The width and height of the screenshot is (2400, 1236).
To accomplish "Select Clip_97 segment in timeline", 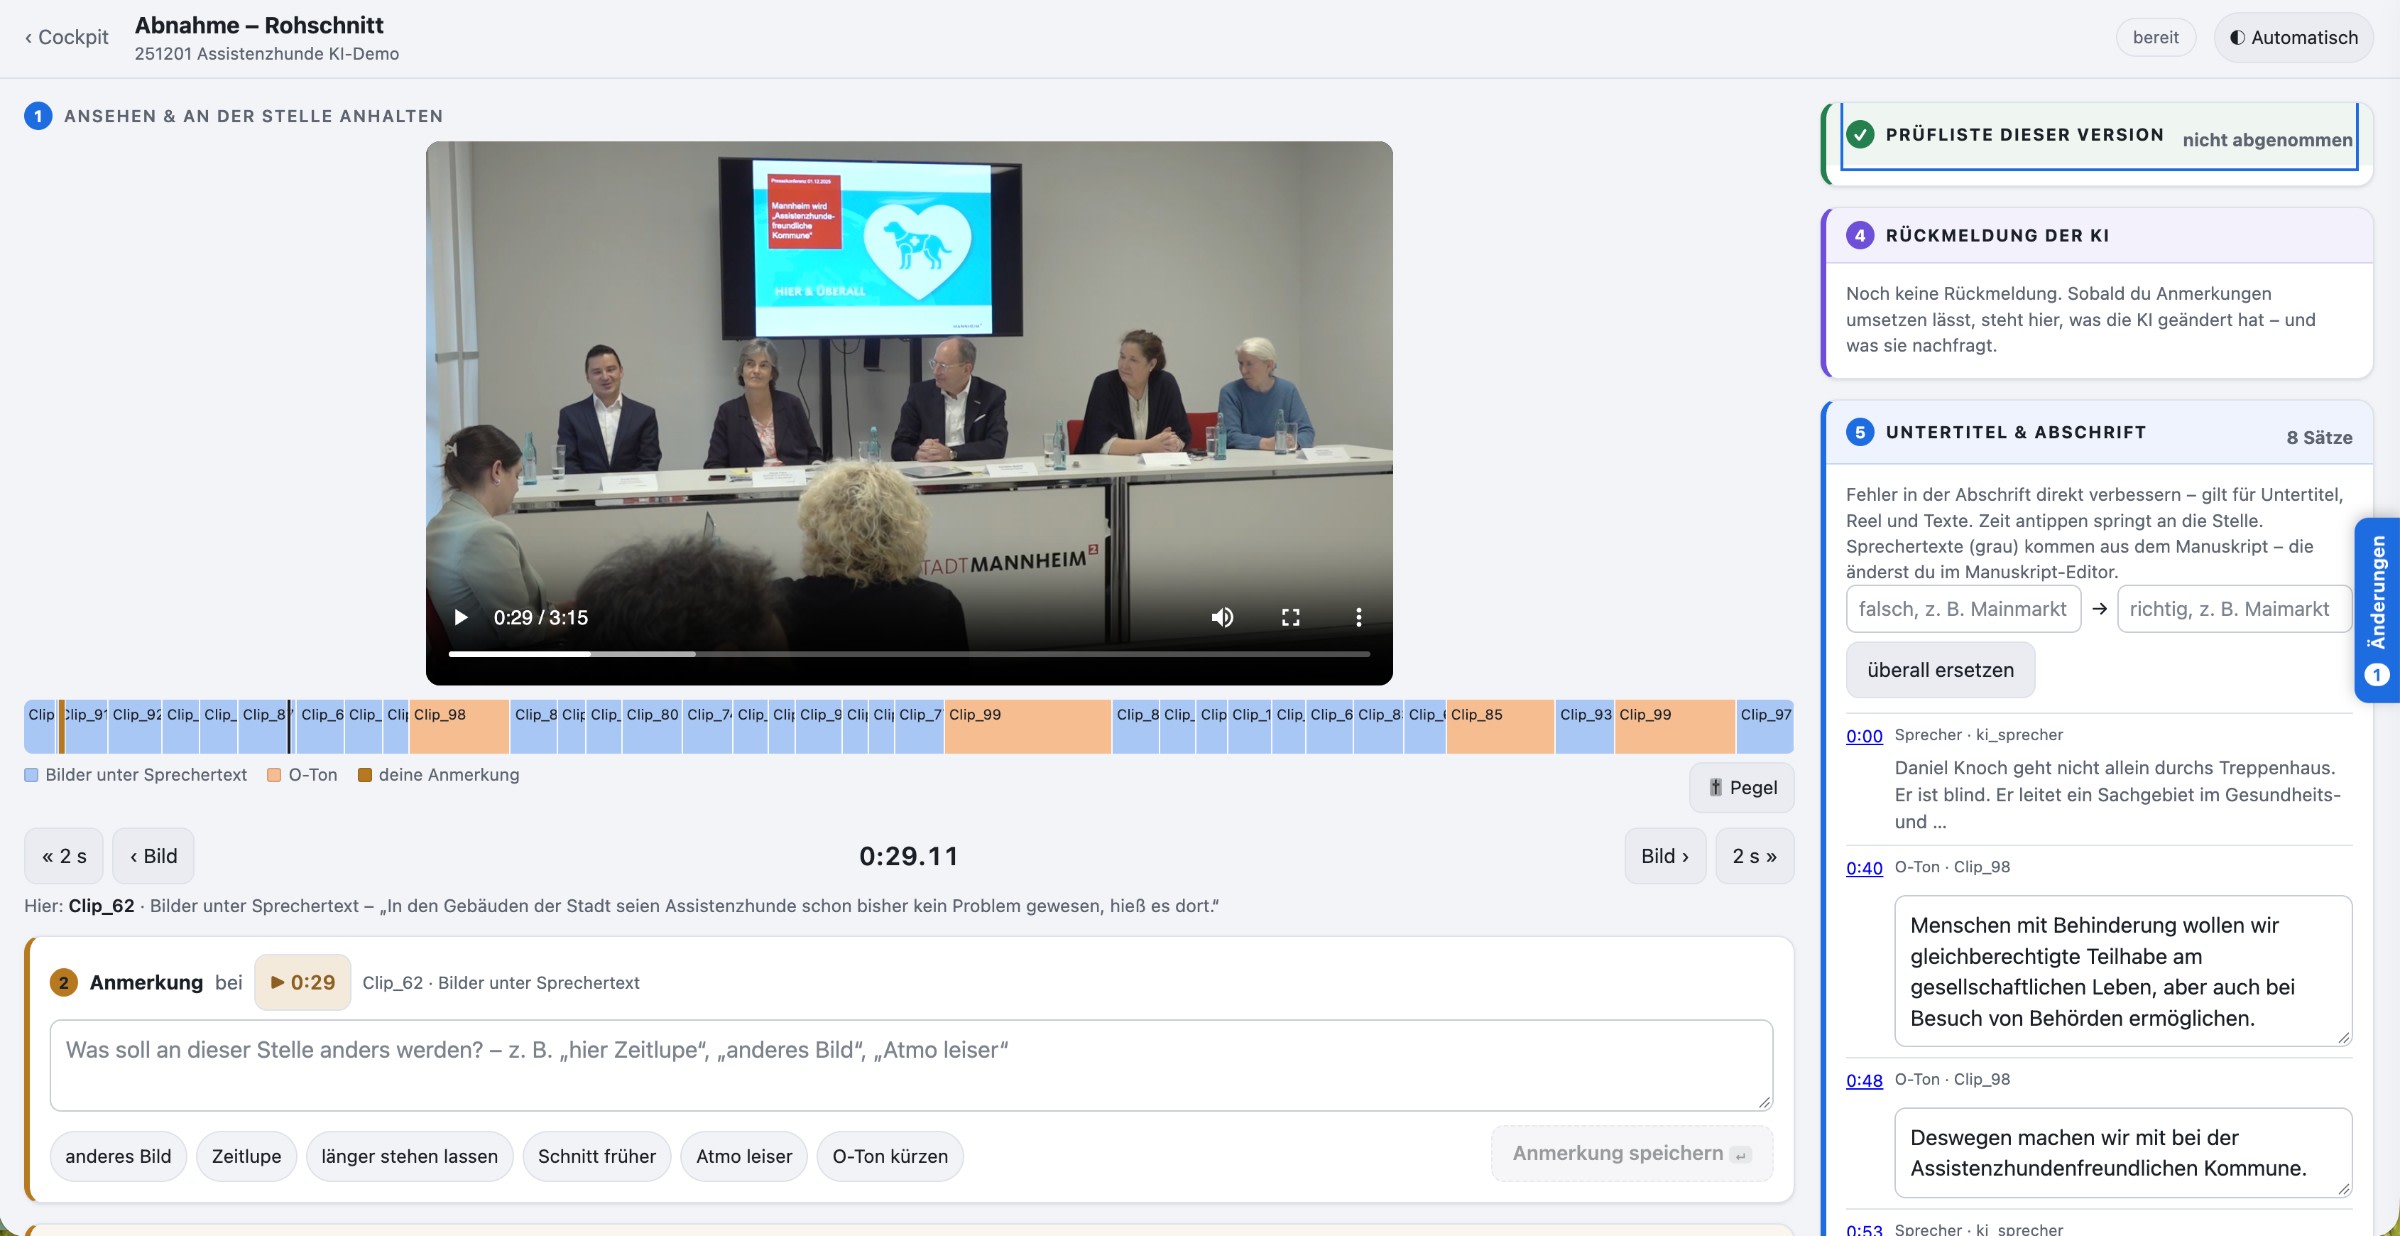I will click(1765, 727).
